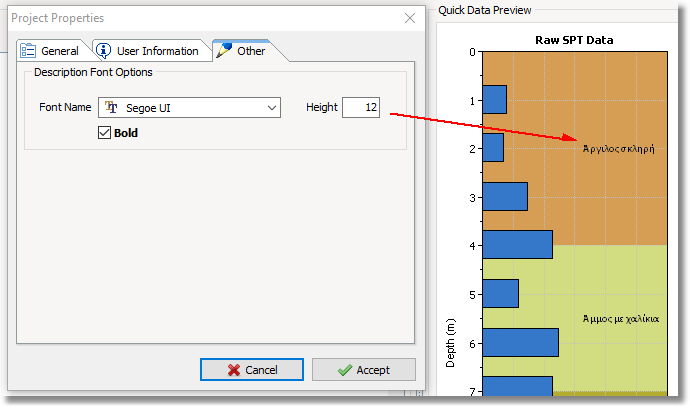Screen dimensions: 690x408
Task: Click the User Information info icon
Action: (103, 51)
